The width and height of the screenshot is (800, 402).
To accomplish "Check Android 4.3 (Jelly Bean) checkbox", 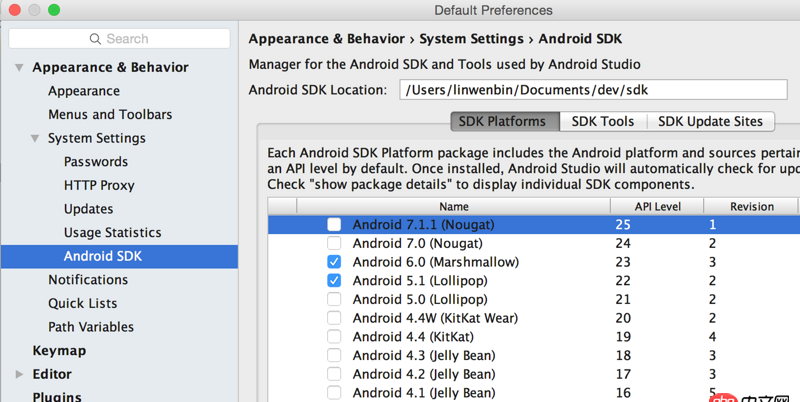I will click(x=334, y=356).
